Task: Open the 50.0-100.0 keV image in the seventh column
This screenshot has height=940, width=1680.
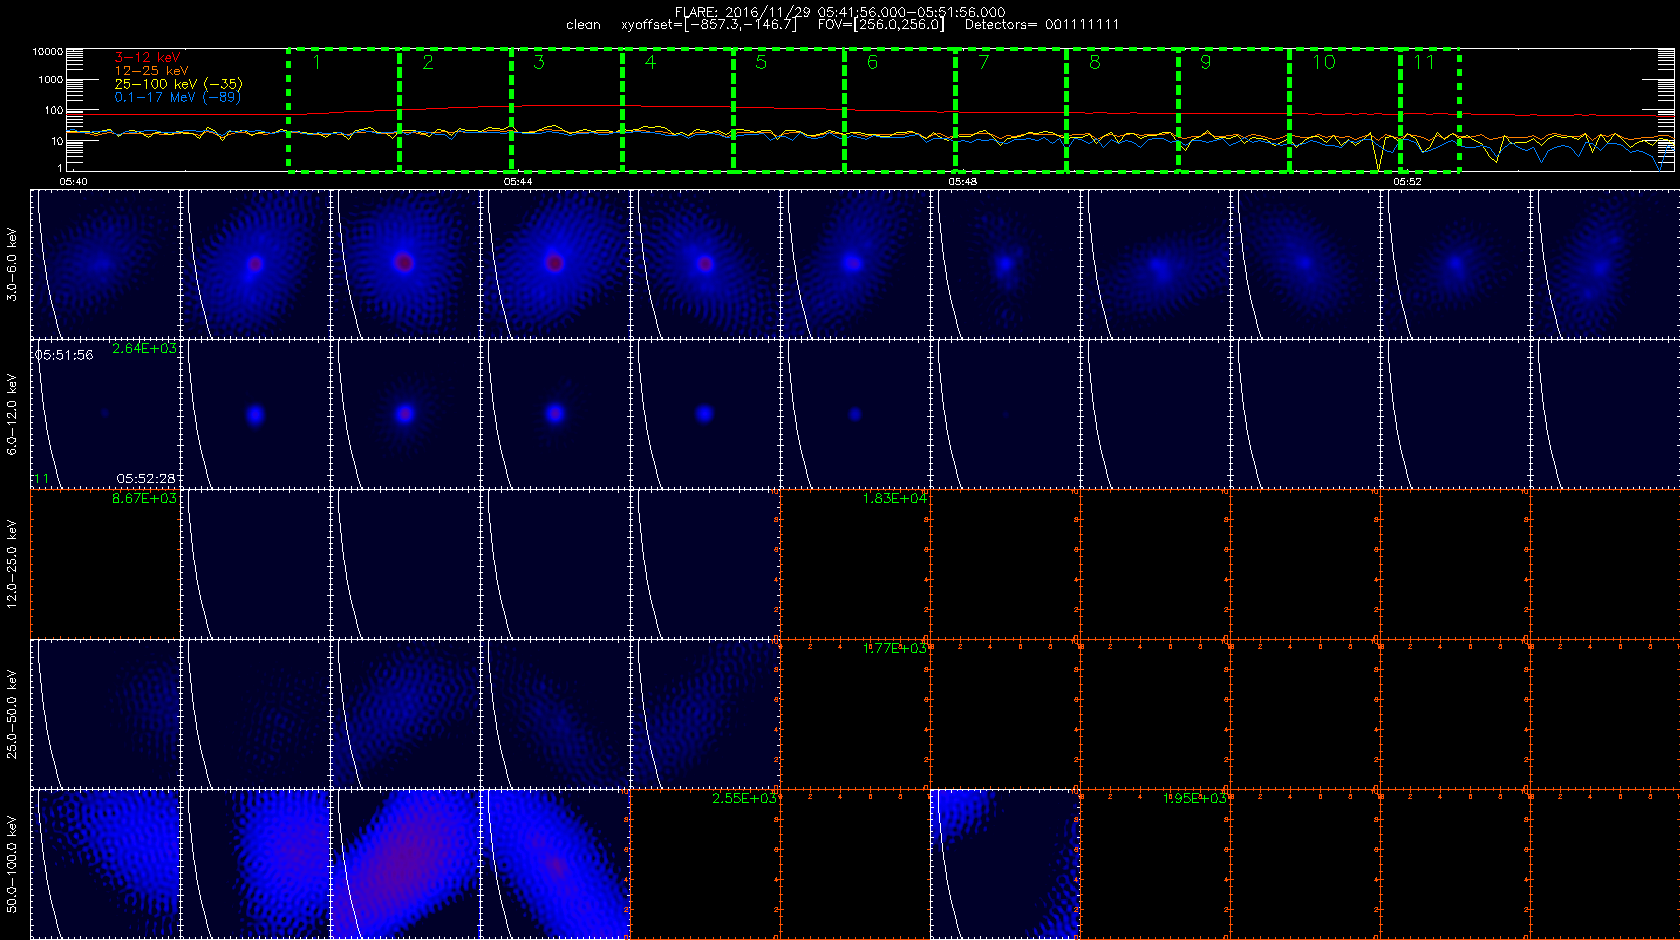Action: [1005, 864]
